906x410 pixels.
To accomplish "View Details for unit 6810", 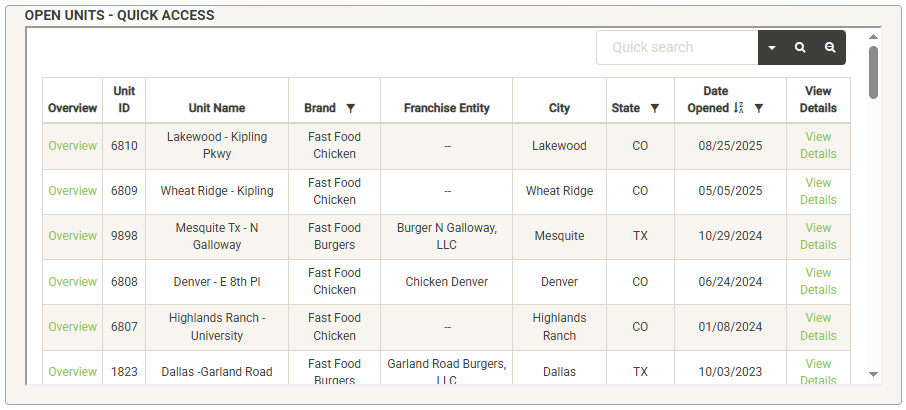I will point(818,146).
